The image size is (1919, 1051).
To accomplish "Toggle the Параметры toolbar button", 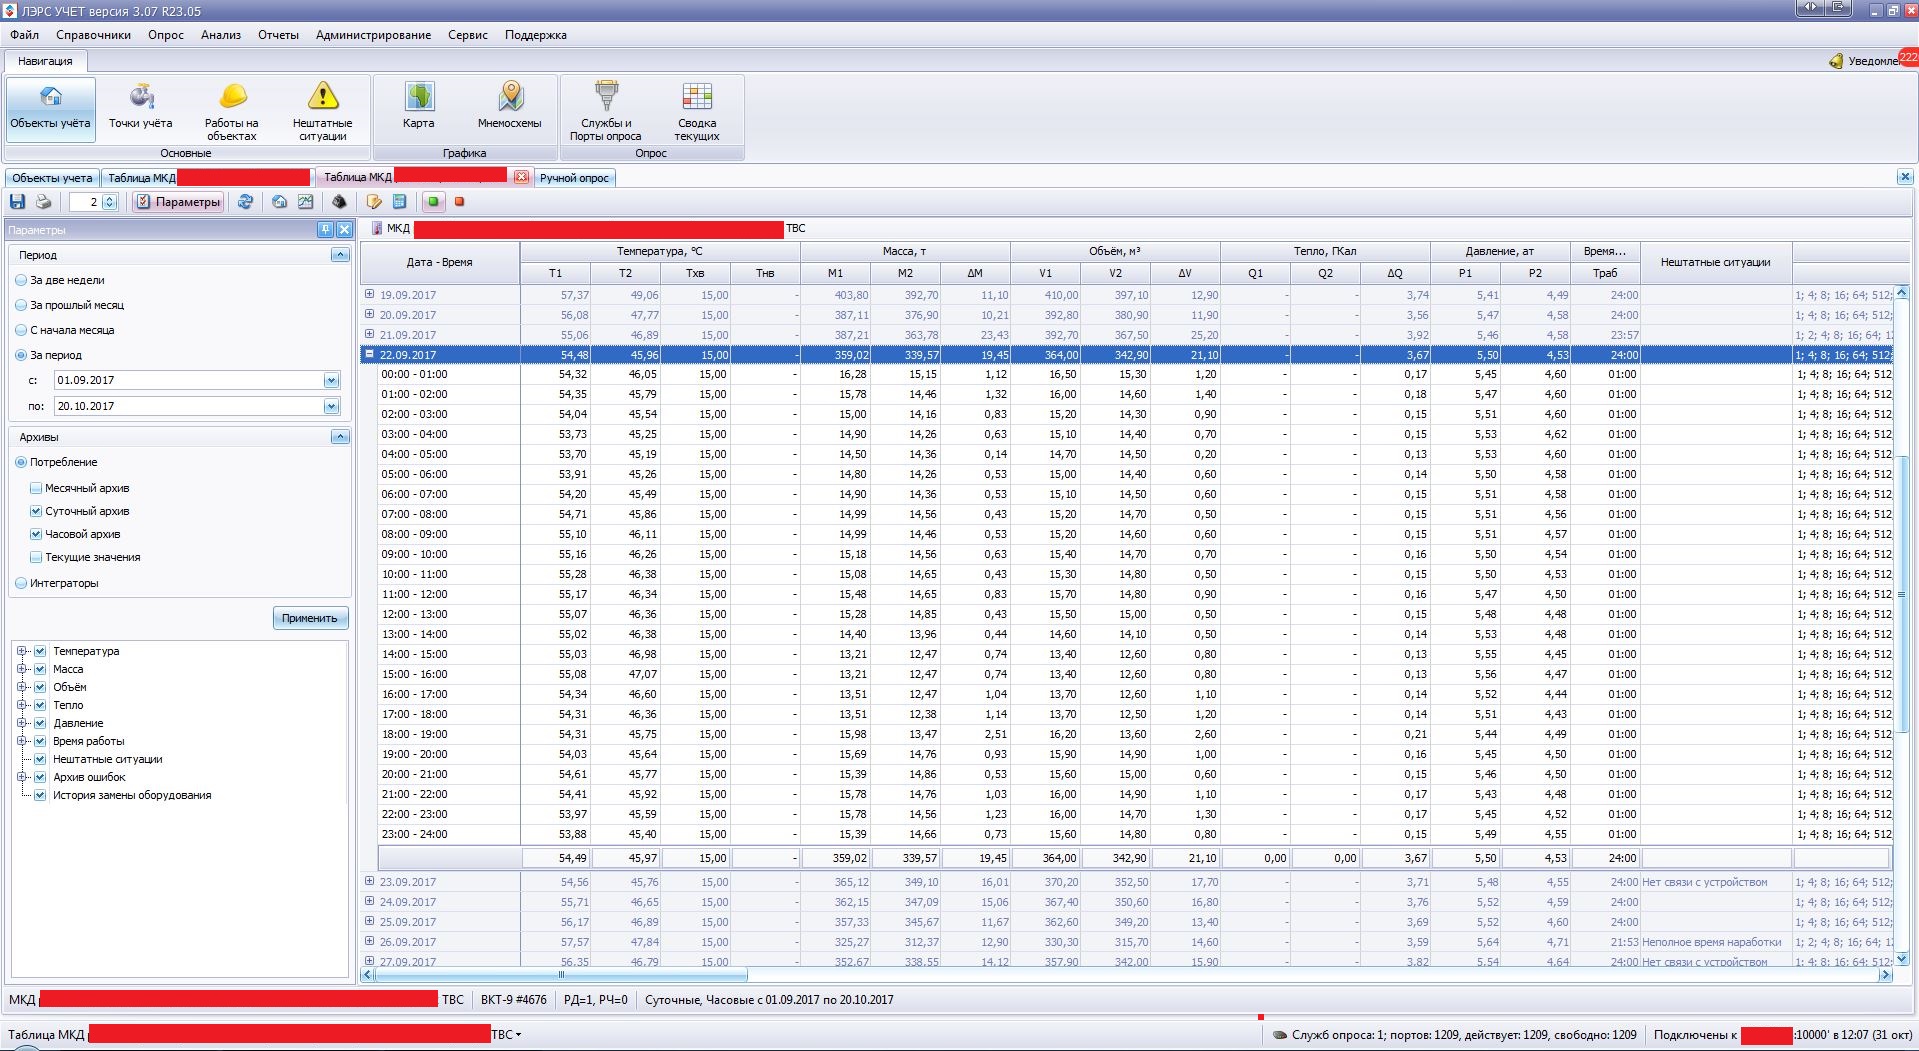I will [x=178, y=202].
